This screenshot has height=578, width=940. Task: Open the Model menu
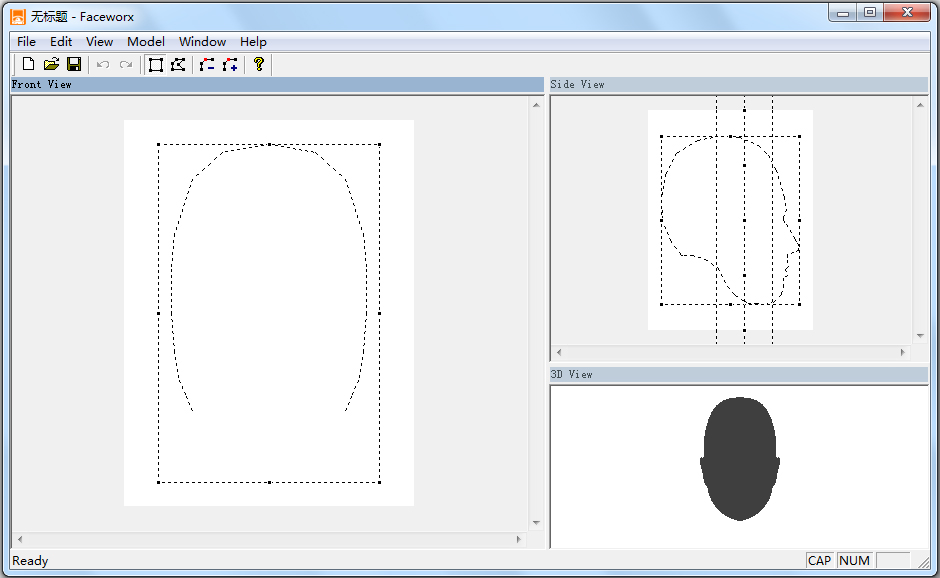coord(146,41)
